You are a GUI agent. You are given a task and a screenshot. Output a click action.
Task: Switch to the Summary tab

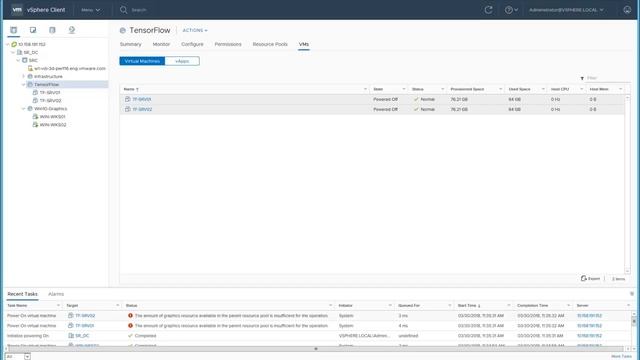pos(131,44)
